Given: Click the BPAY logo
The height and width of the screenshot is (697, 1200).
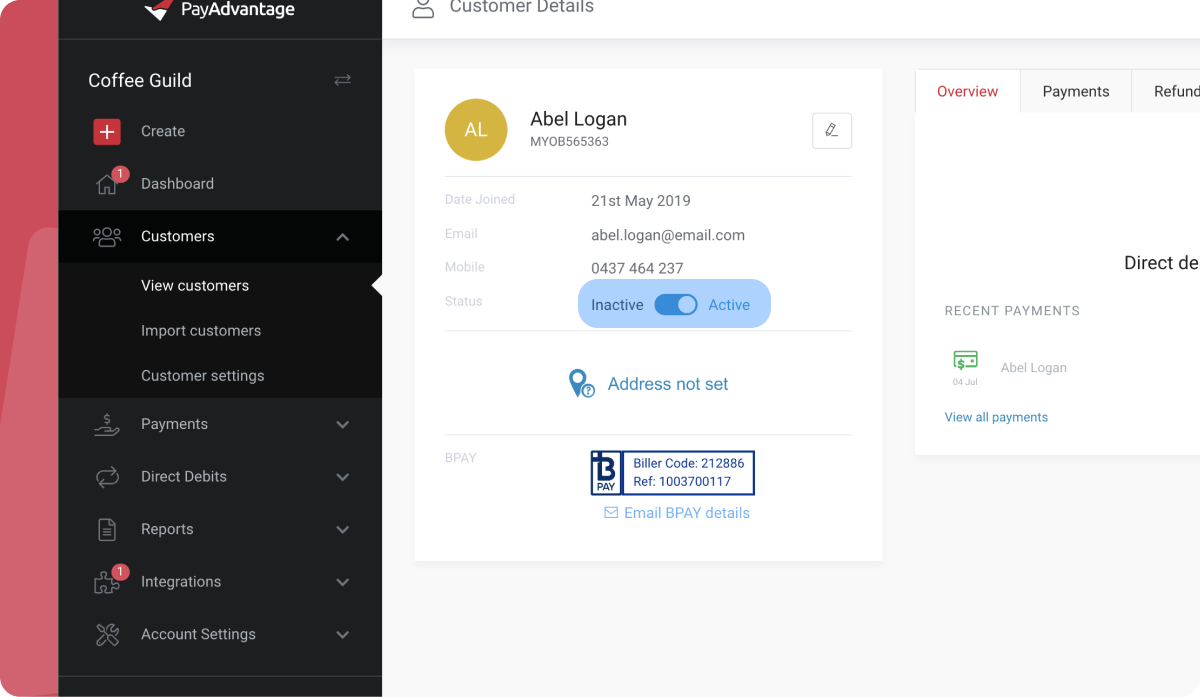Looking at the screenshot, I should click(606, 473).
